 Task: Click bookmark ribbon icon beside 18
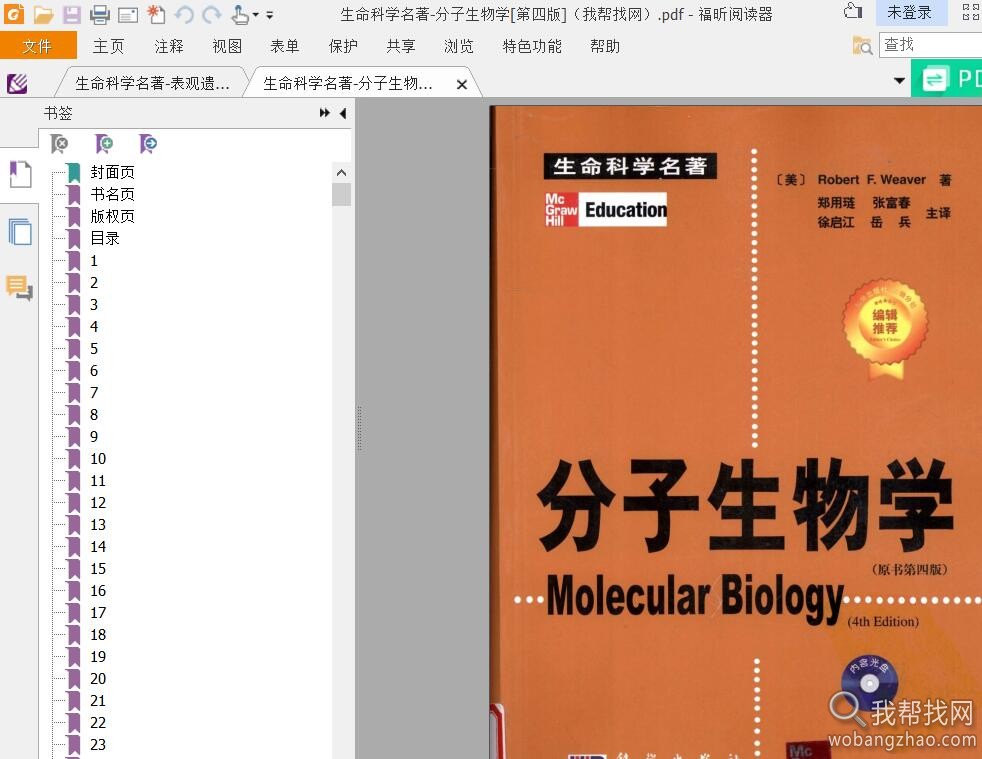pos(74,634)
